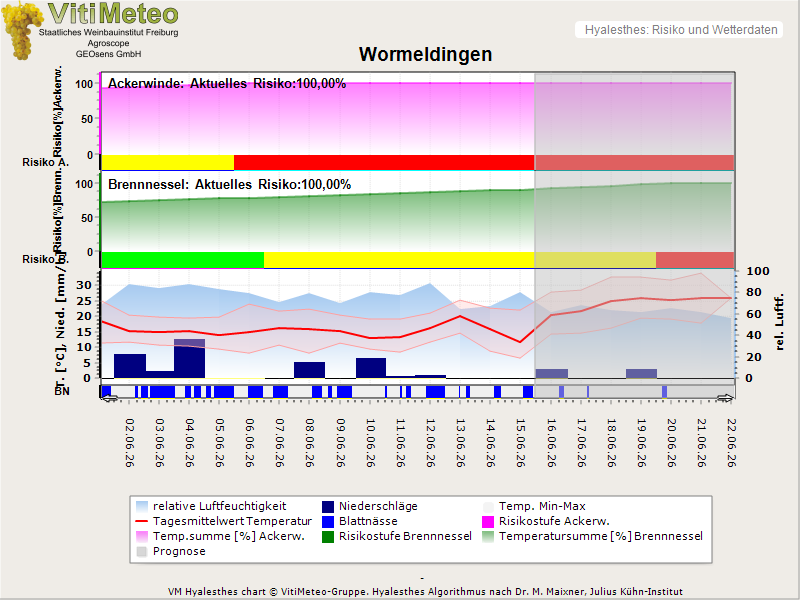This screenshot has height=600, width=800.
Task: Click the relative Luftfeuchtigkeit legend swatch
Action: [142, 506]
